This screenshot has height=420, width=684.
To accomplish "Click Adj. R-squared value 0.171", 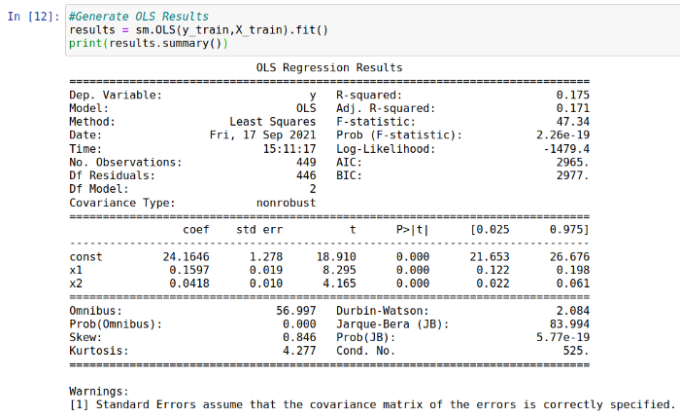I will pyautogui.click(x=573, y=108).
